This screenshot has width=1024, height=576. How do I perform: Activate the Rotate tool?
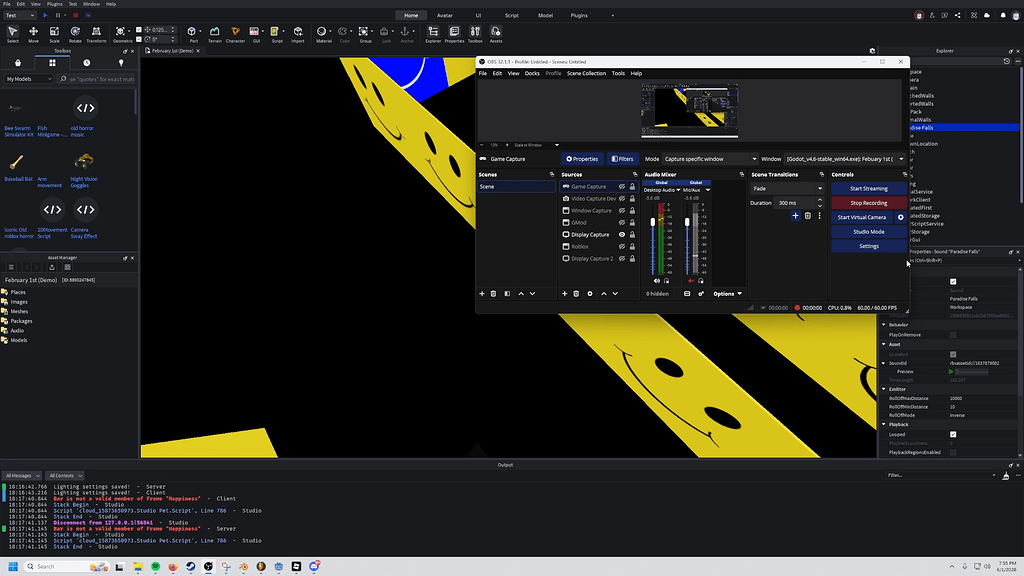point(75,34)
